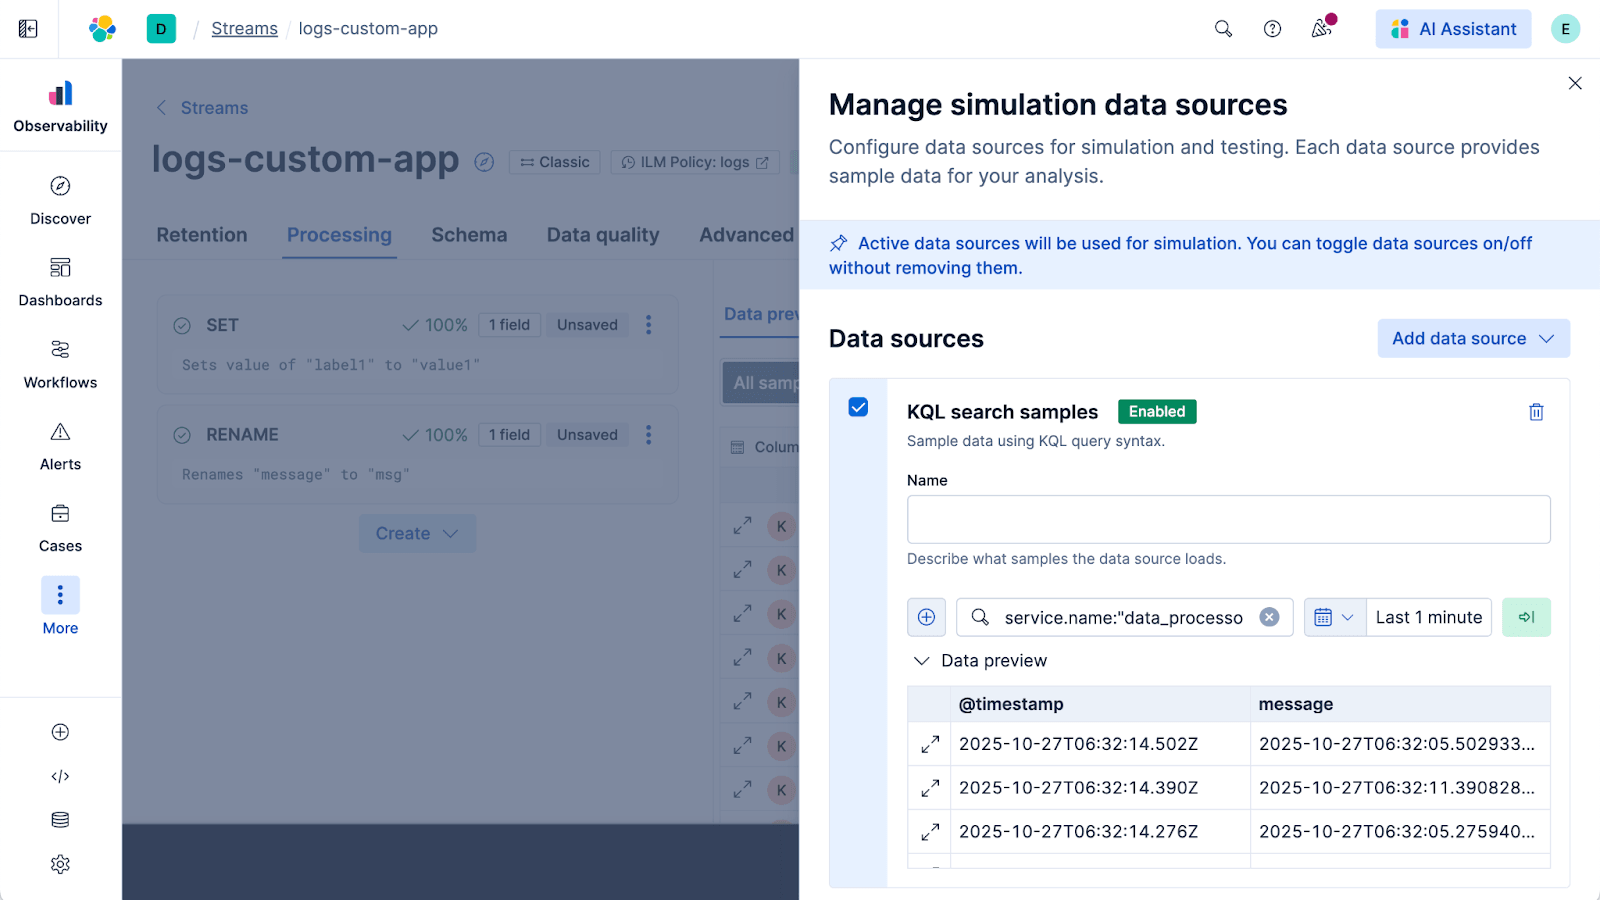
Task: Open the AI Assistant
Action: pos(1452,28)
